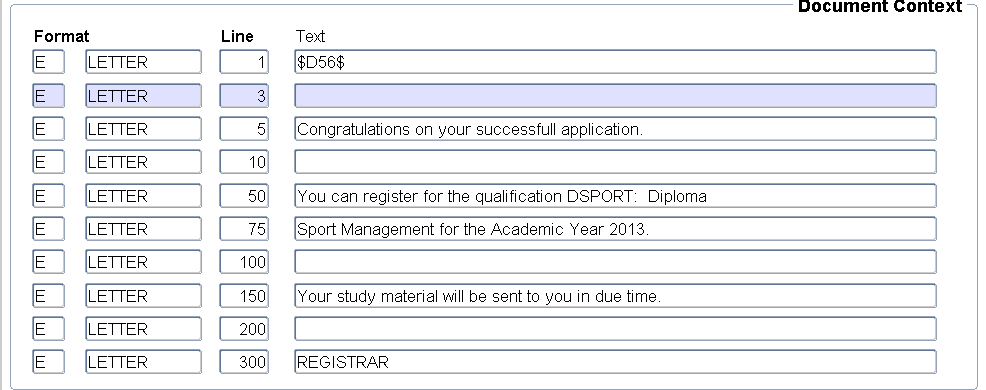Click the text field containing $D56$
Viewport: 986px width, 390px height.
click(615, 62)
